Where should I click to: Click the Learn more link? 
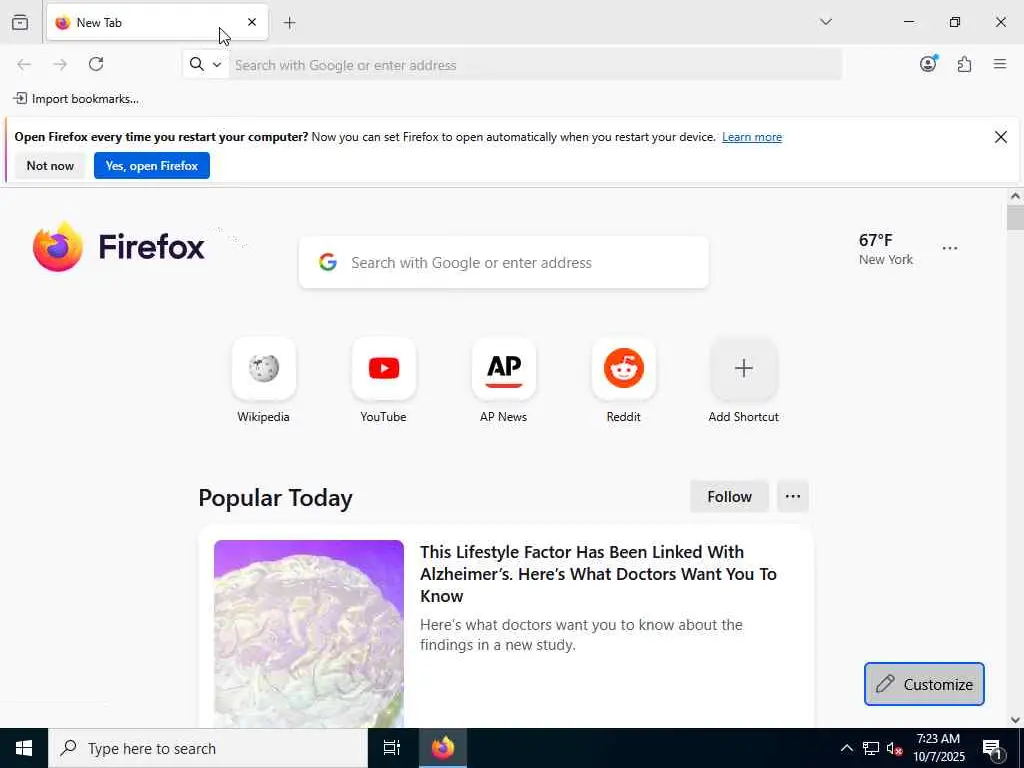752,137
